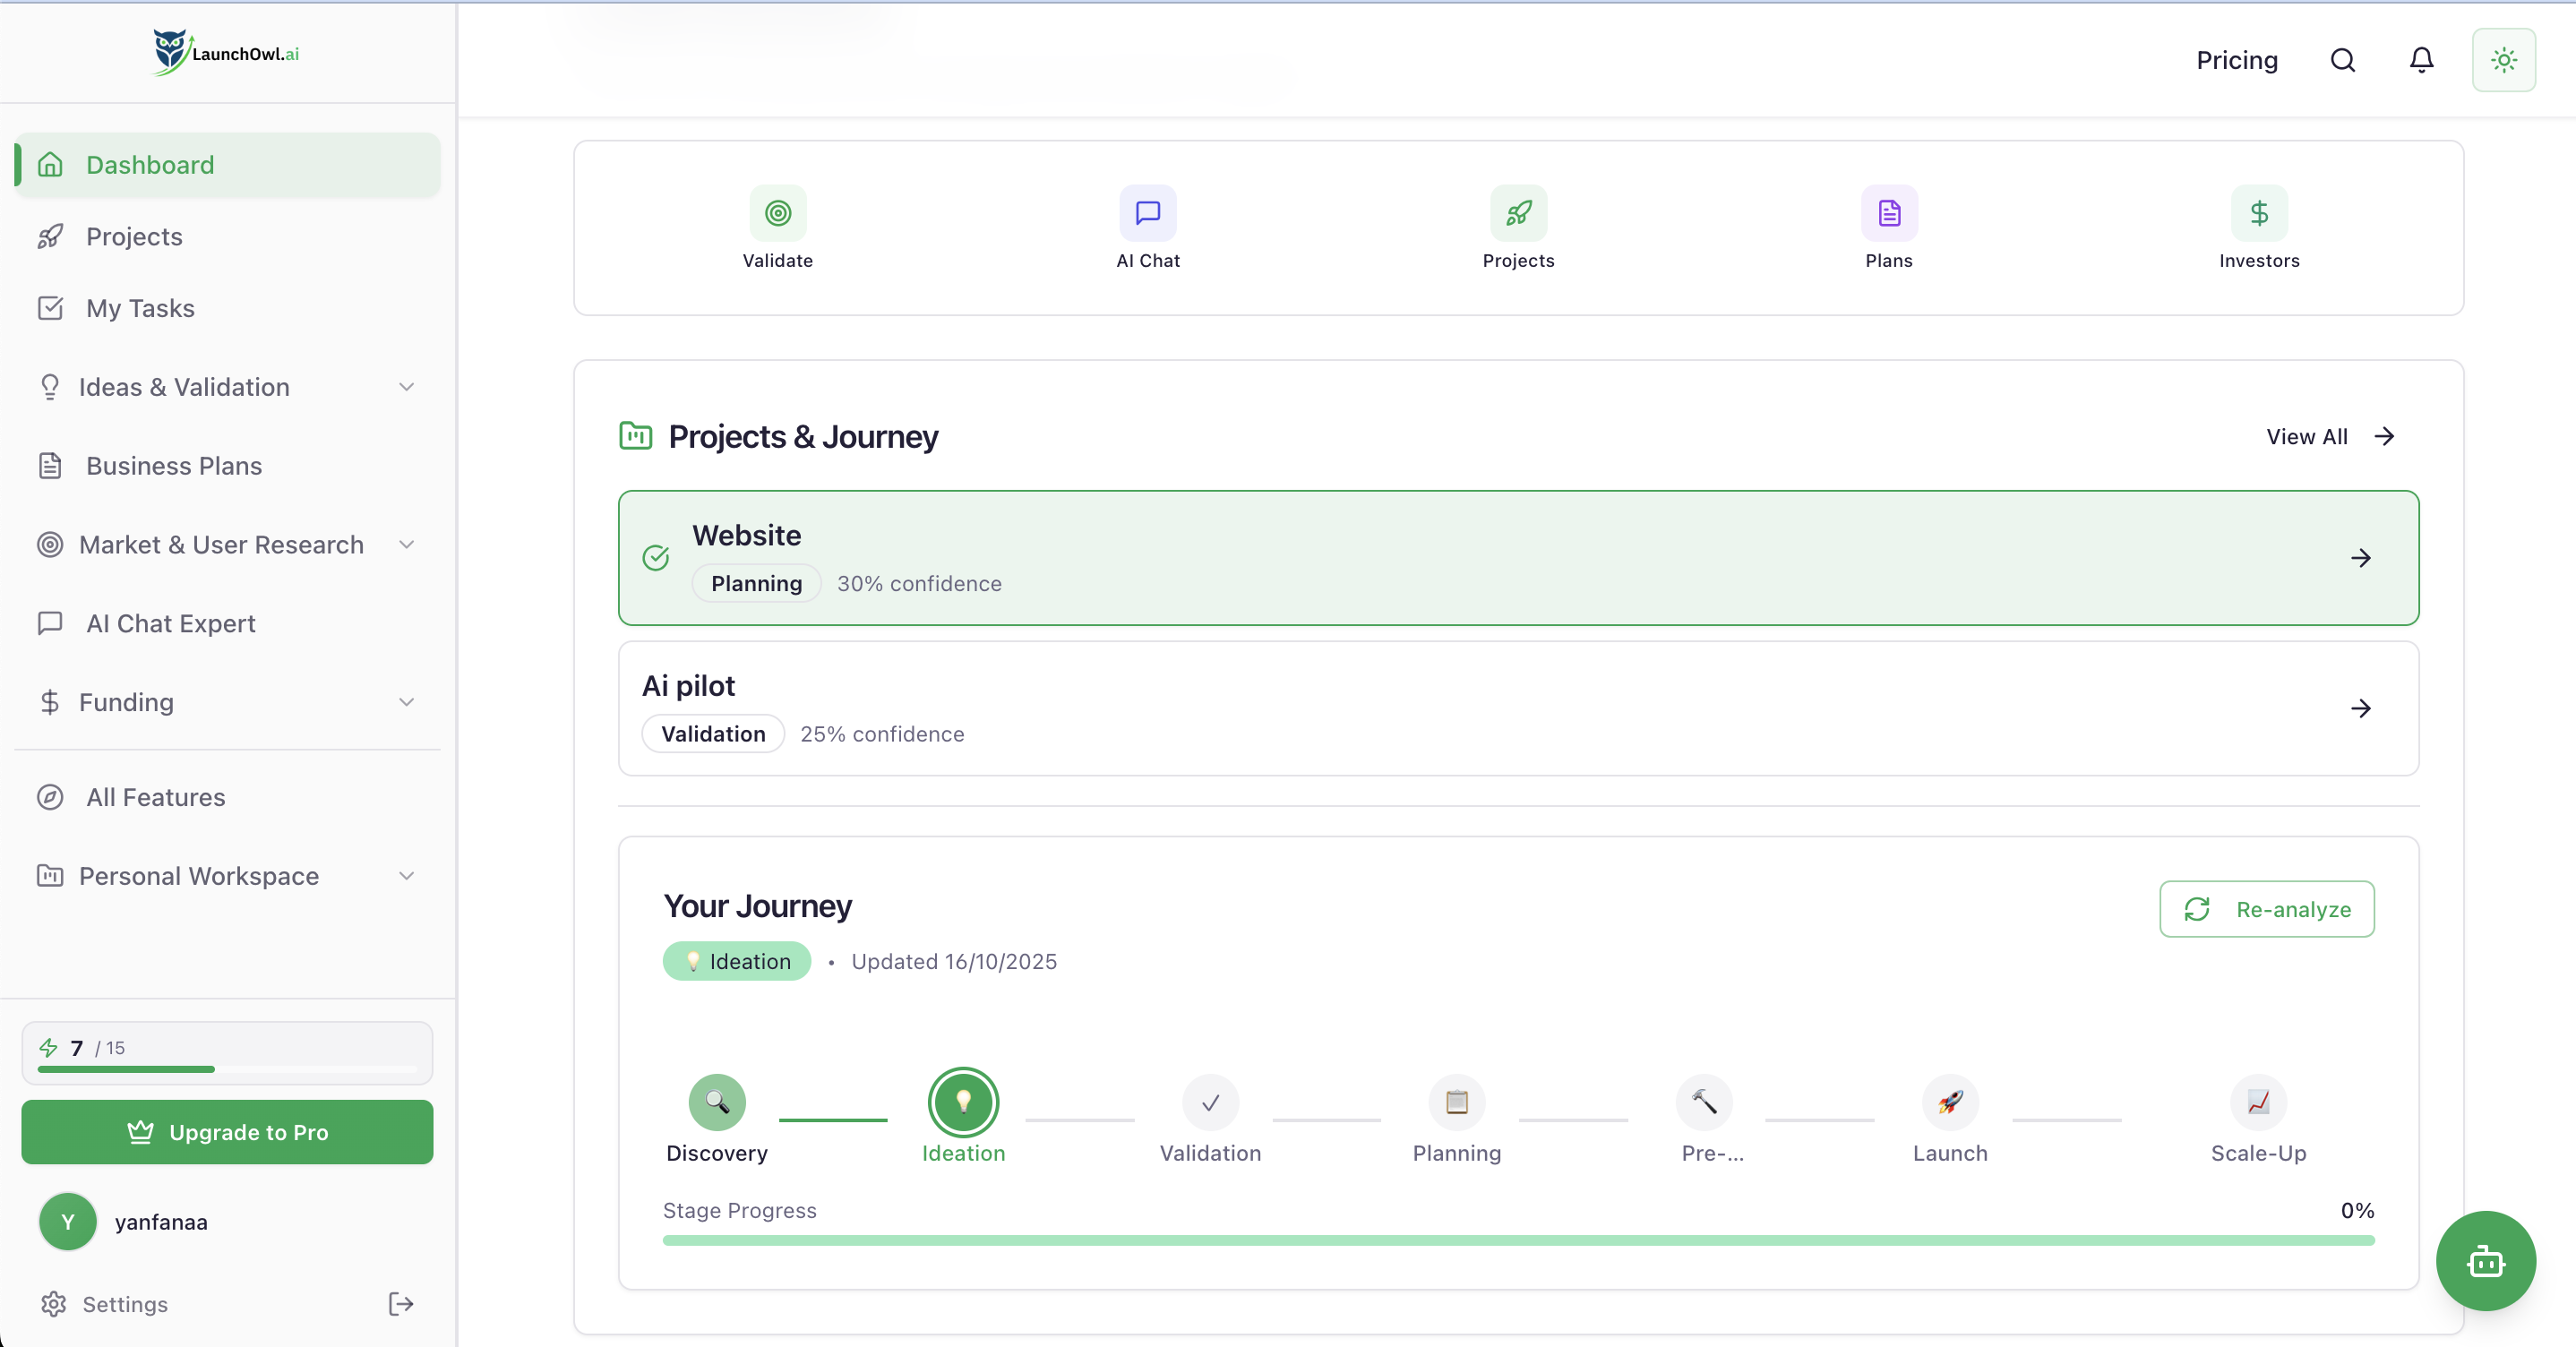
Task: Click the Investors dollar icon
Action: [x=2259, y=213]
